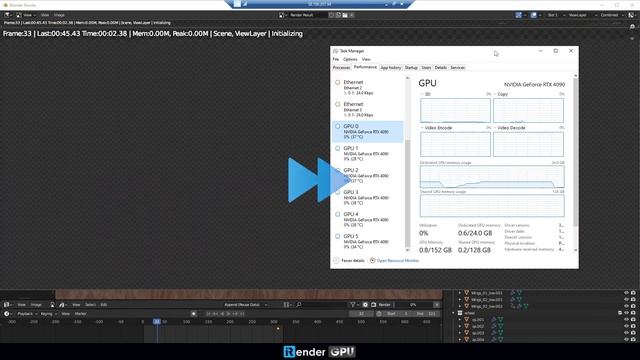Click the wheel collection icon in outliner
Screen dimensions: 640x360
tap(460, 313)
